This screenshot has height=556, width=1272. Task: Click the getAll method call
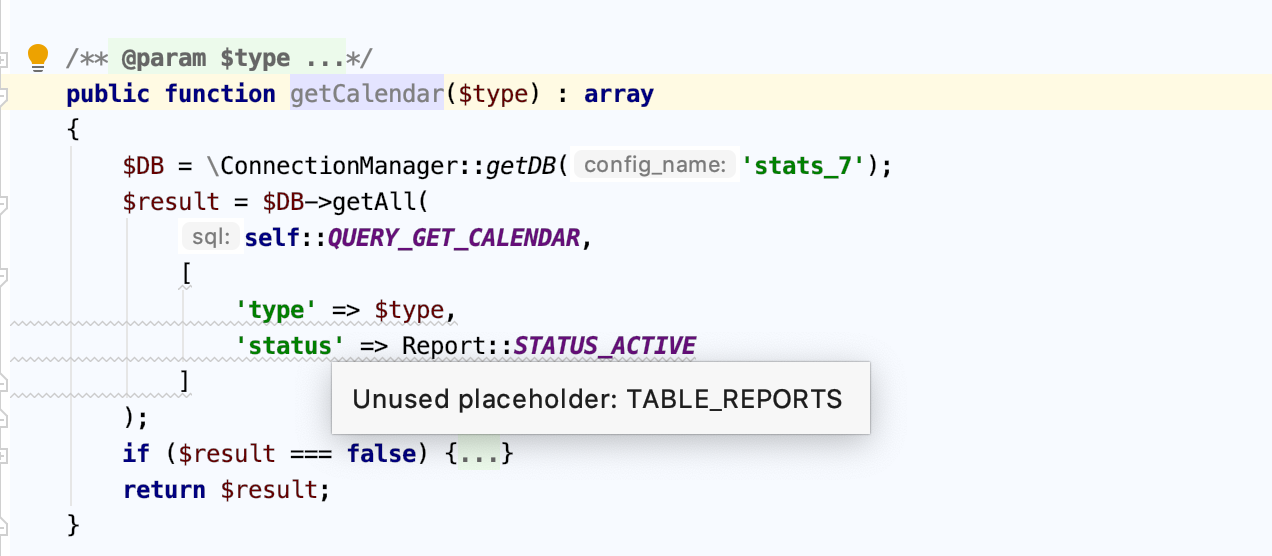tap(373, 202)
